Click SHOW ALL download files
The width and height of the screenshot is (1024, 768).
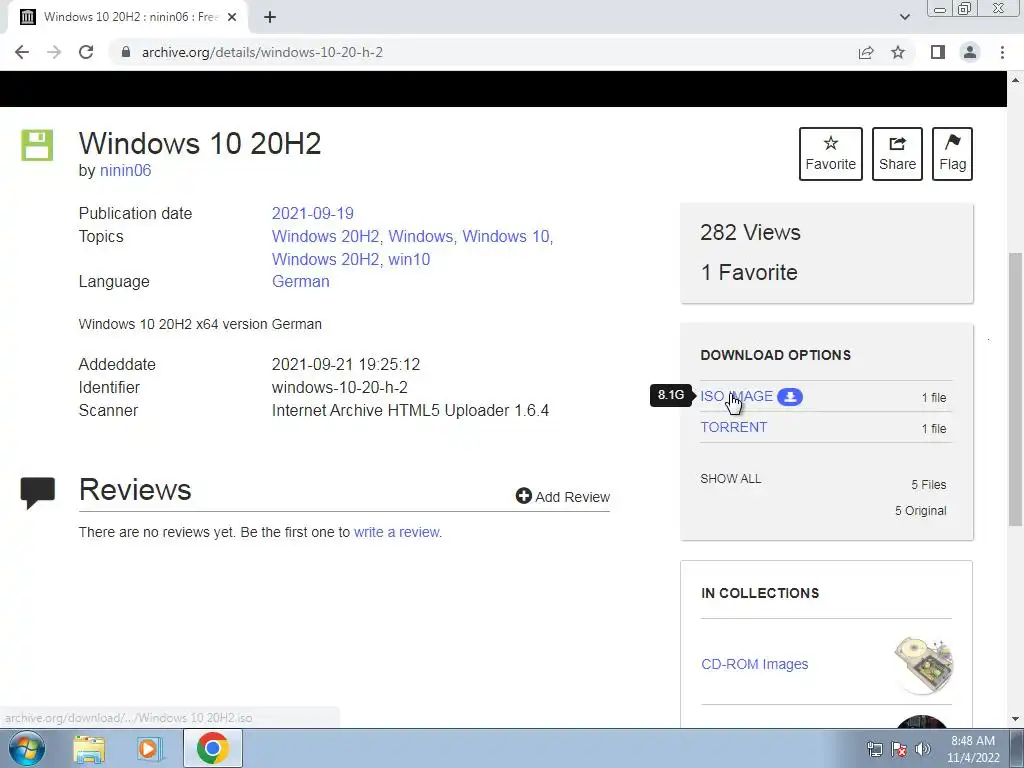click(x=731, y=479)
